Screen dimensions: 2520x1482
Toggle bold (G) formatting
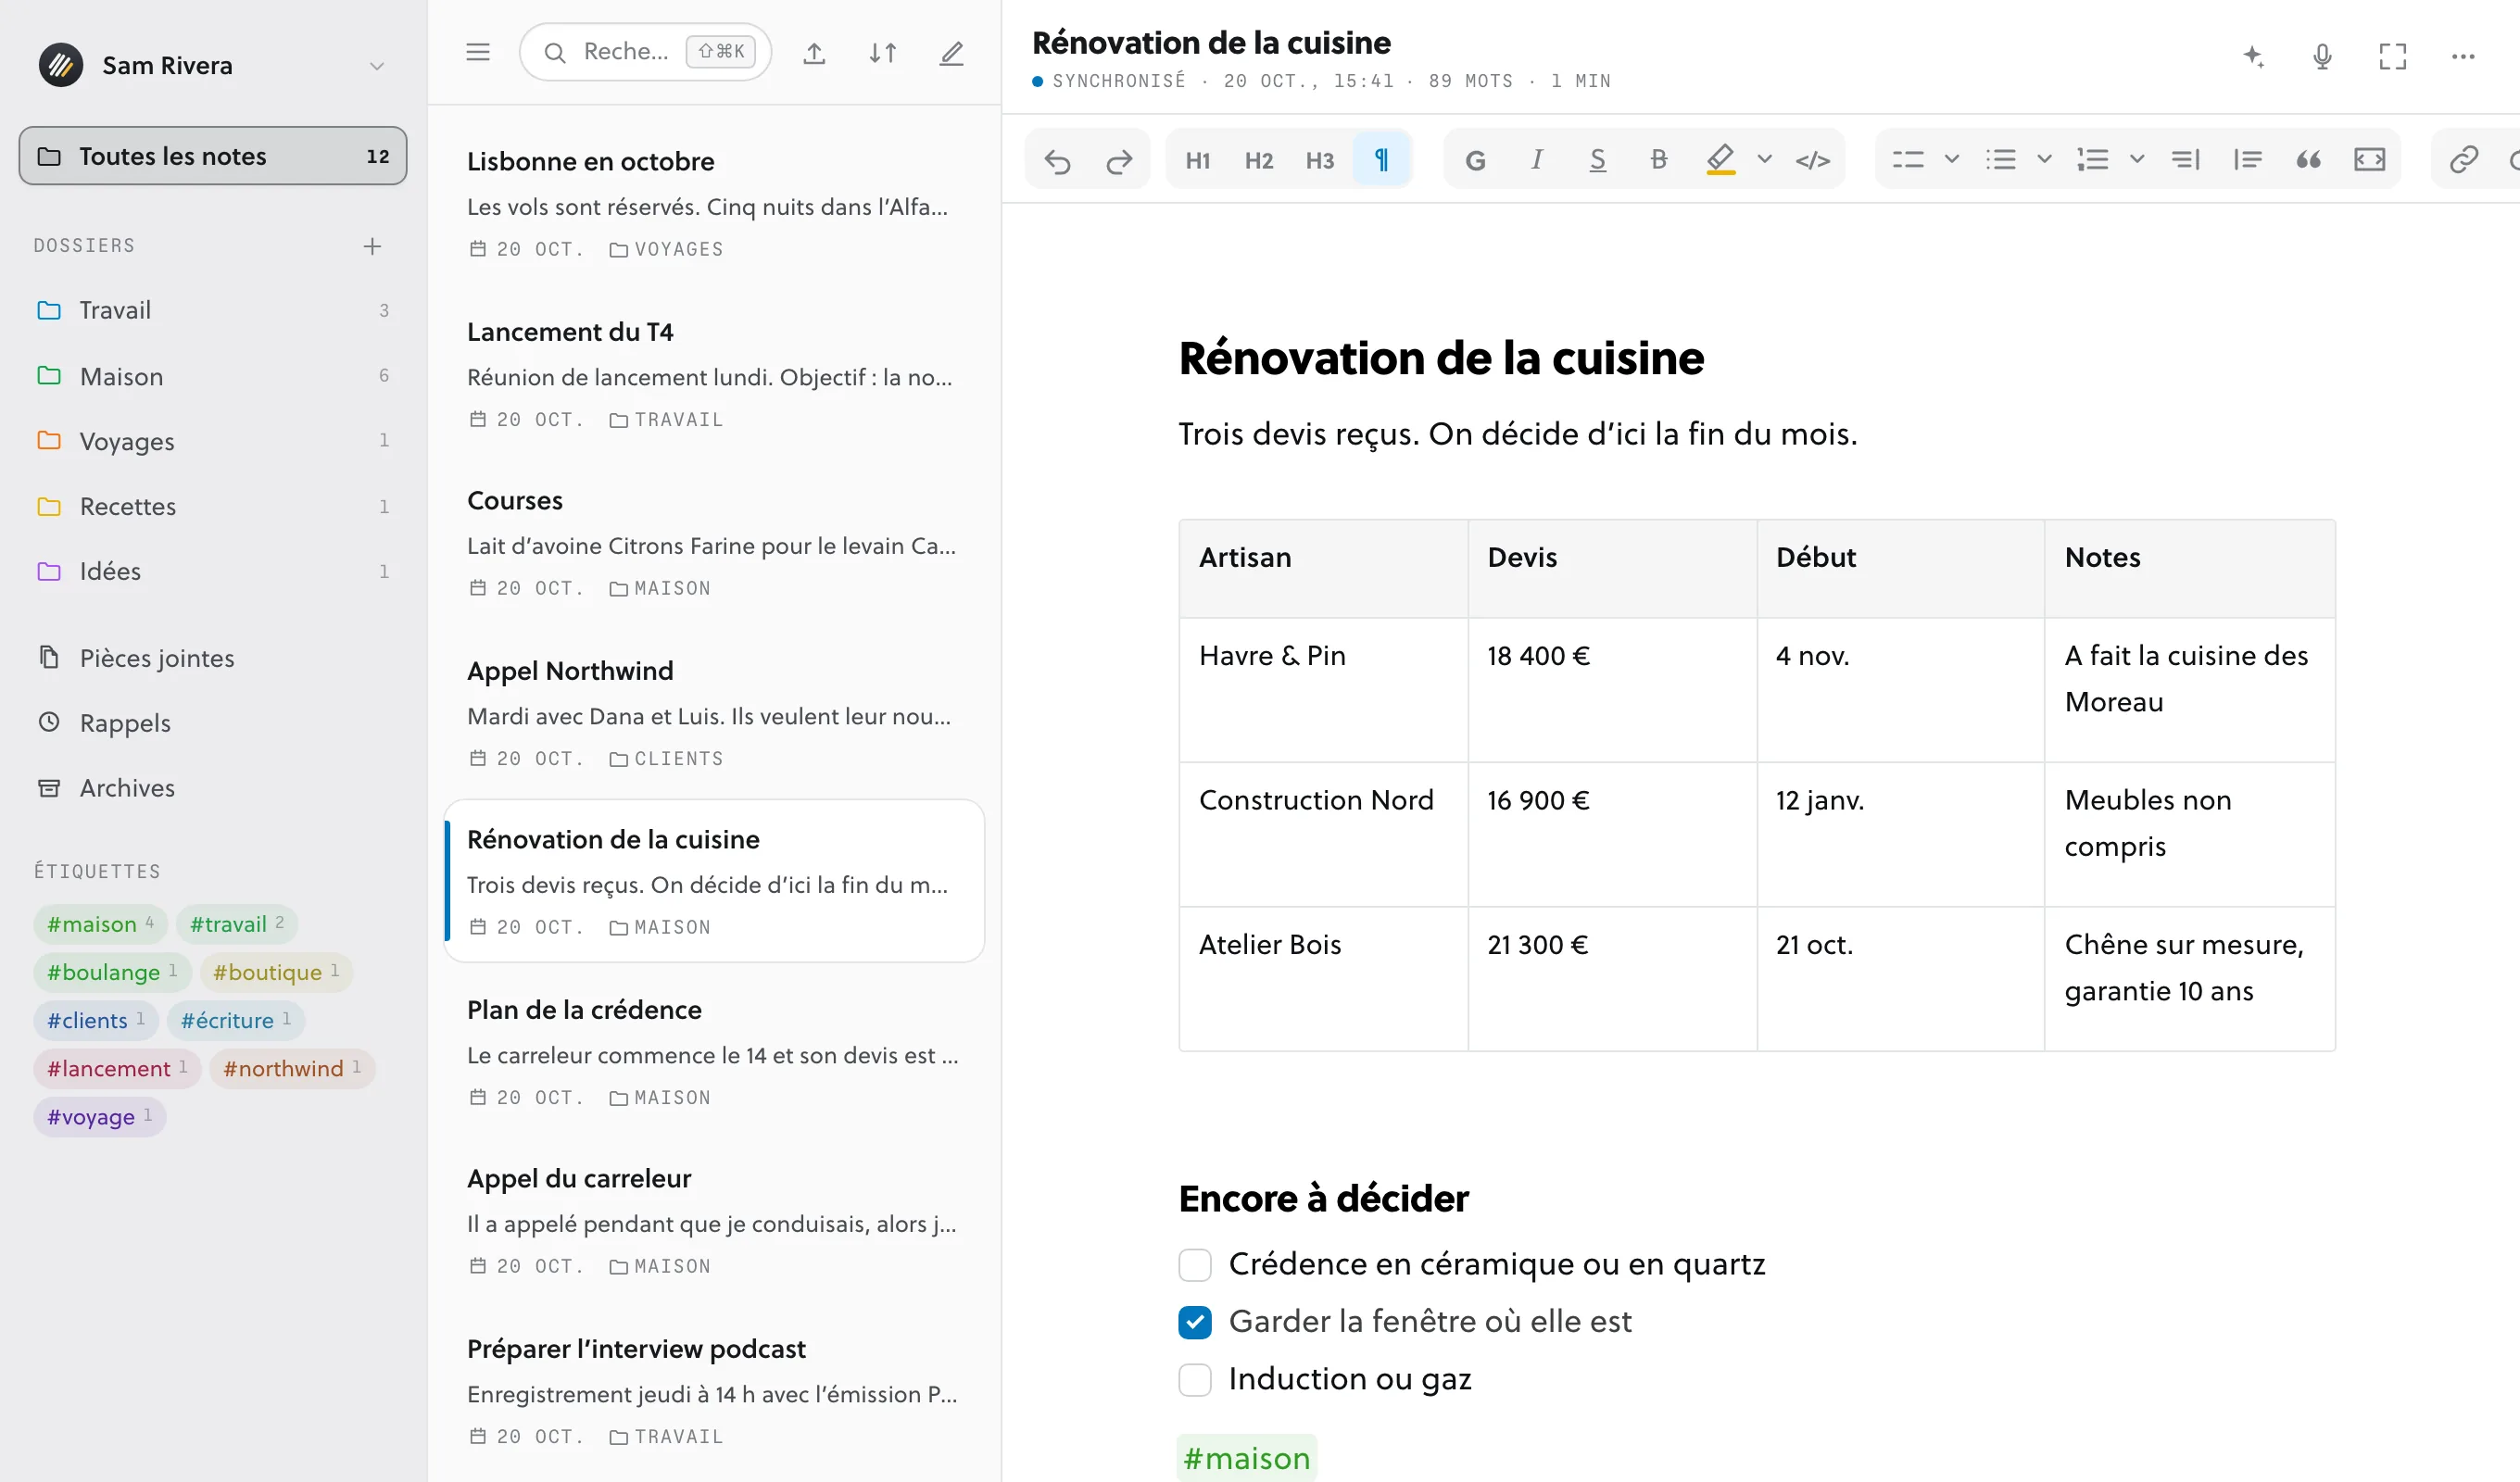point(1475,160)
